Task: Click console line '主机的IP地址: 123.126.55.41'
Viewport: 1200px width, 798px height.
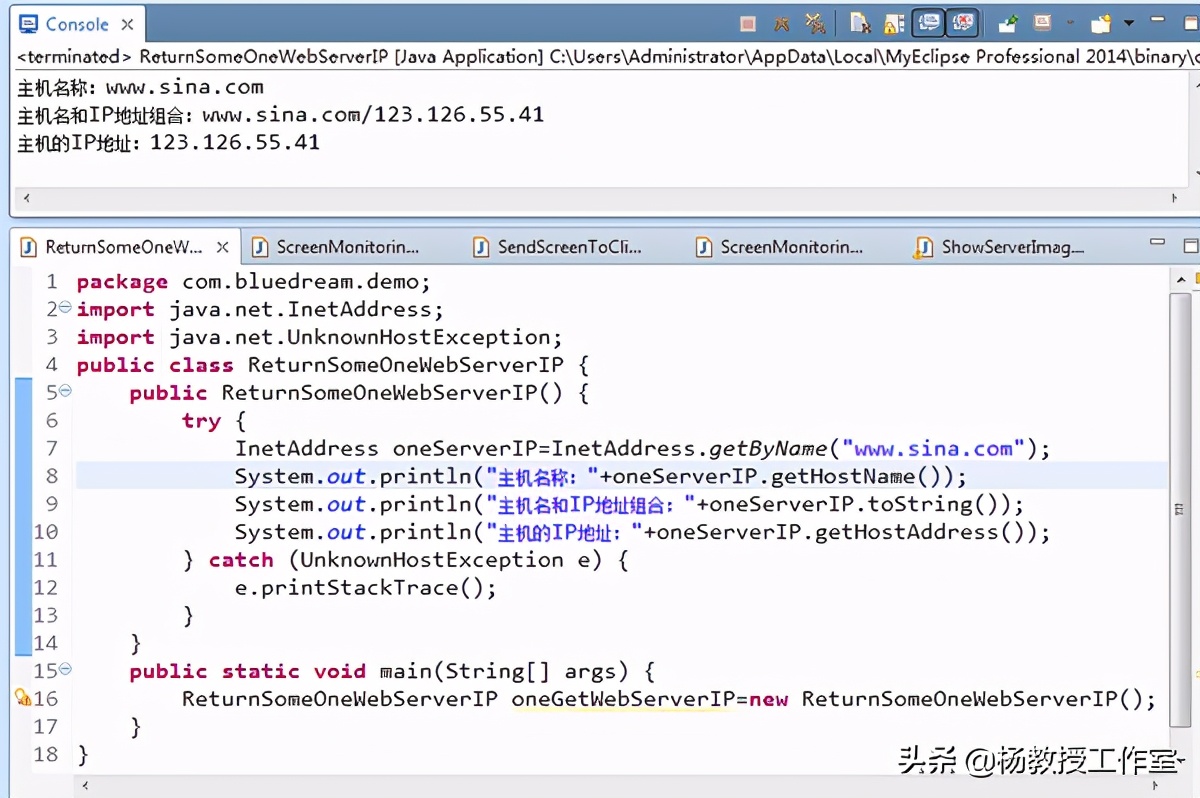Action: 168,143
